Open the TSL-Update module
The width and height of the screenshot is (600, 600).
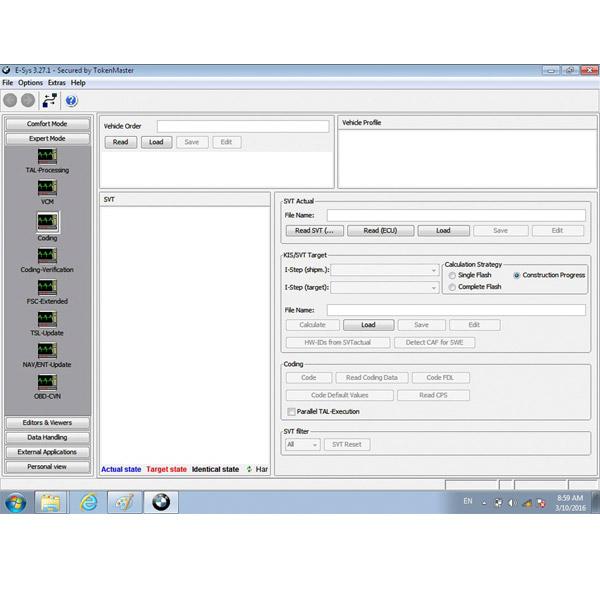(47, 319)
